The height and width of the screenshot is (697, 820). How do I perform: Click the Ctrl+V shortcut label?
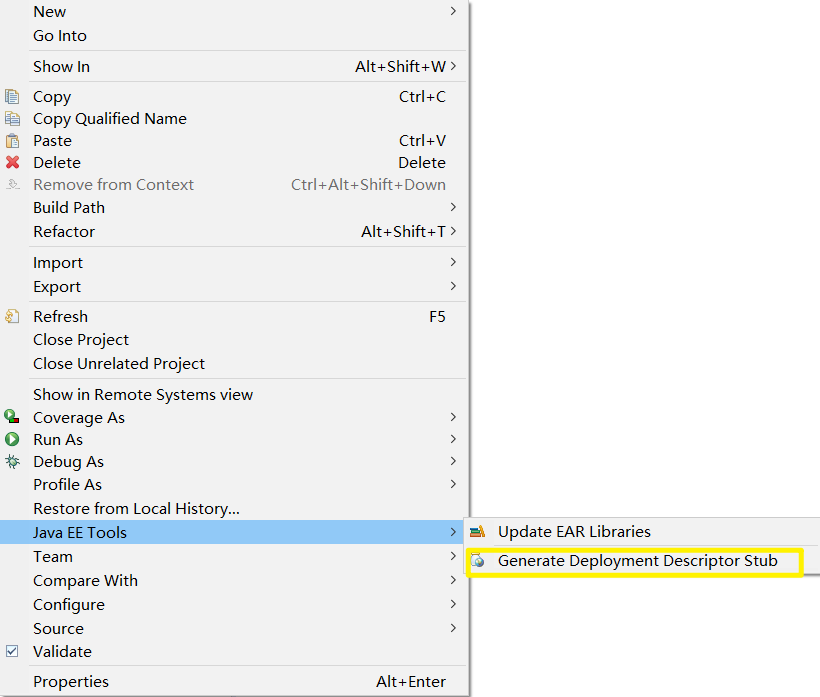point(422,141)
